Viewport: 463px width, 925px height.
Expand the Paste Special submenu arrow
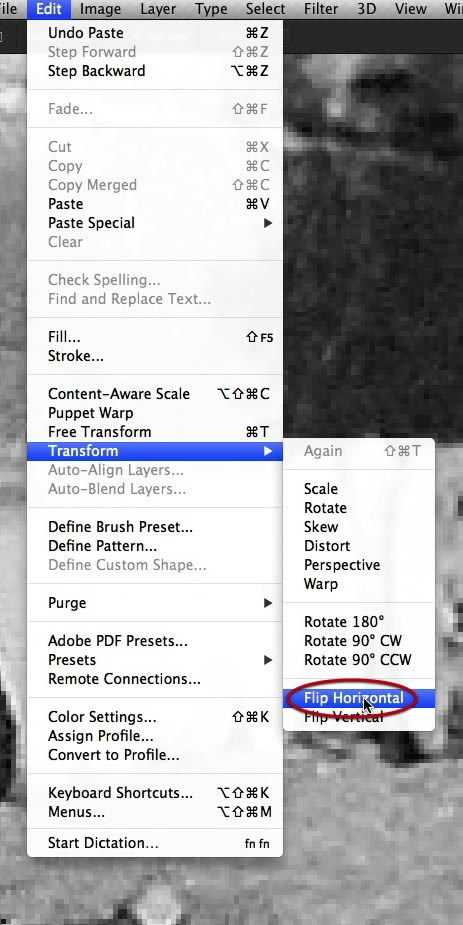(268, 223)
